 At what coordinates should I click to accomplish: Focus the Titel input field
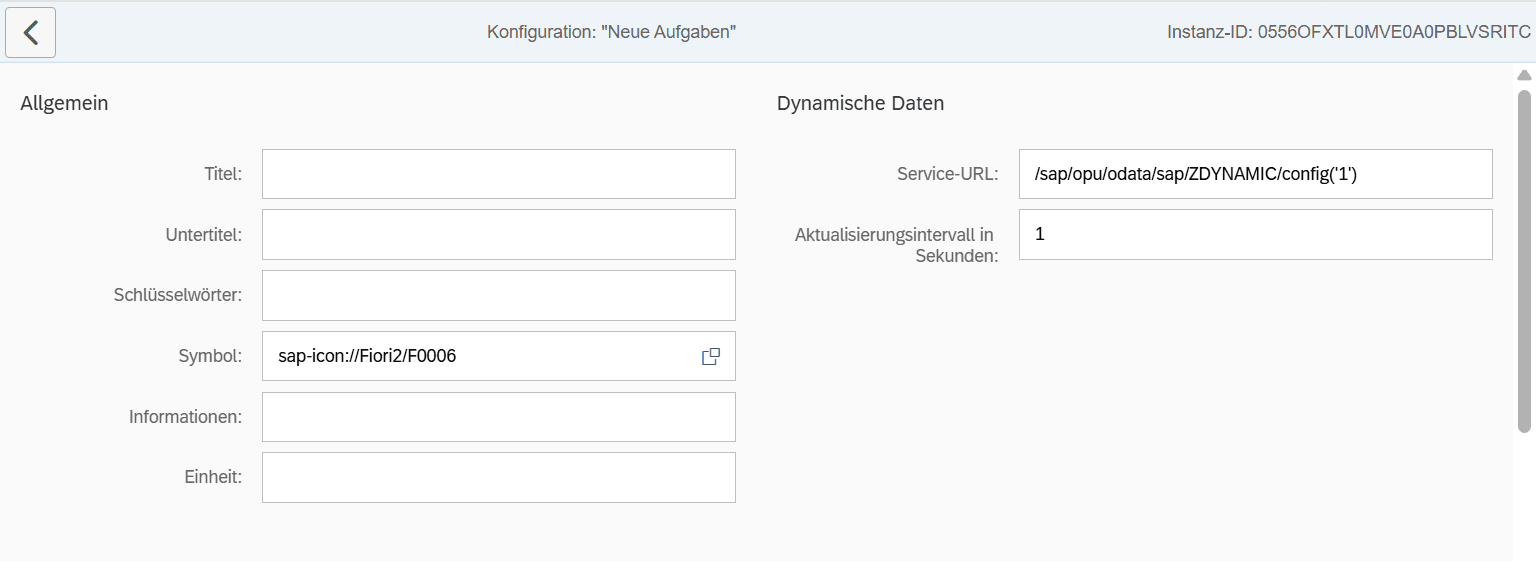tap(498, 174)
